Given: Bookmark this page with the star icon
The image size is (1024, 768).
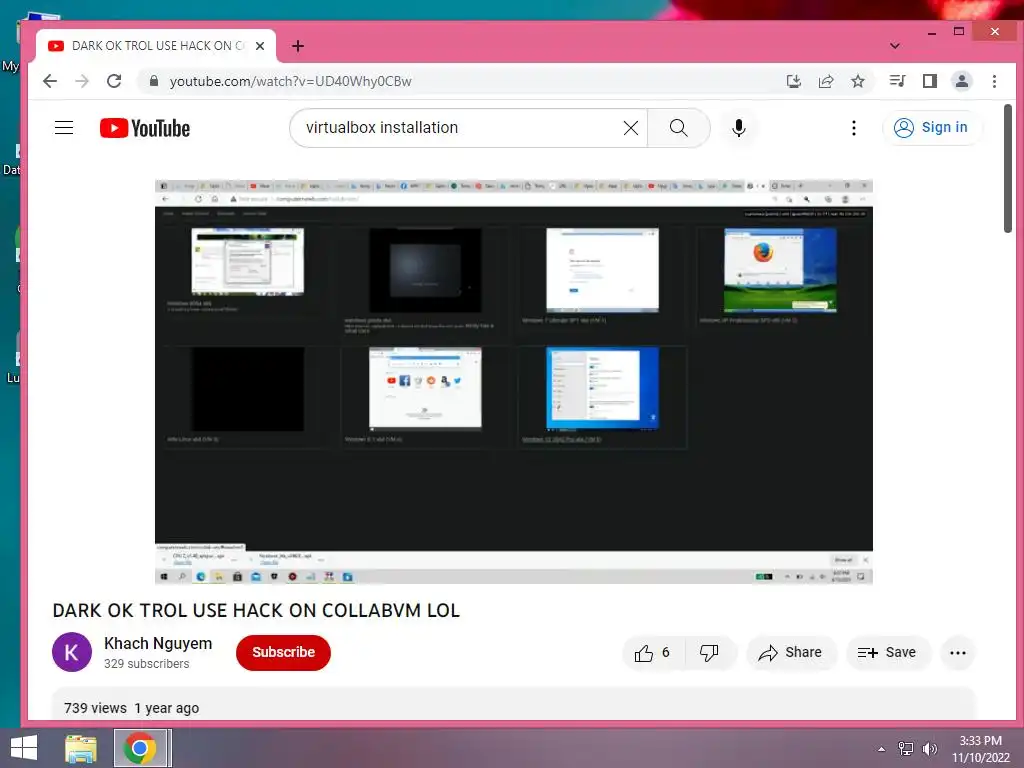Looking at the screenshot, I should coord(858,81).
